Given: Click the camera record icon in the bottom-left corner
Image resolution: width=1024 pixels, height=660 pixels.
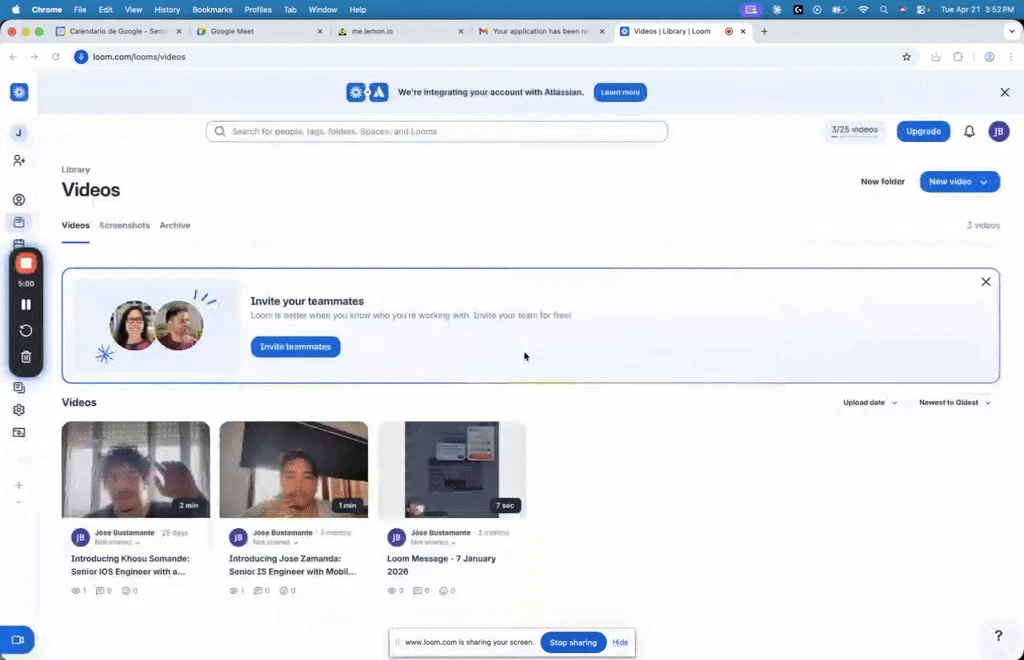Looking at the screenshot, I should [x=17, y=640].
